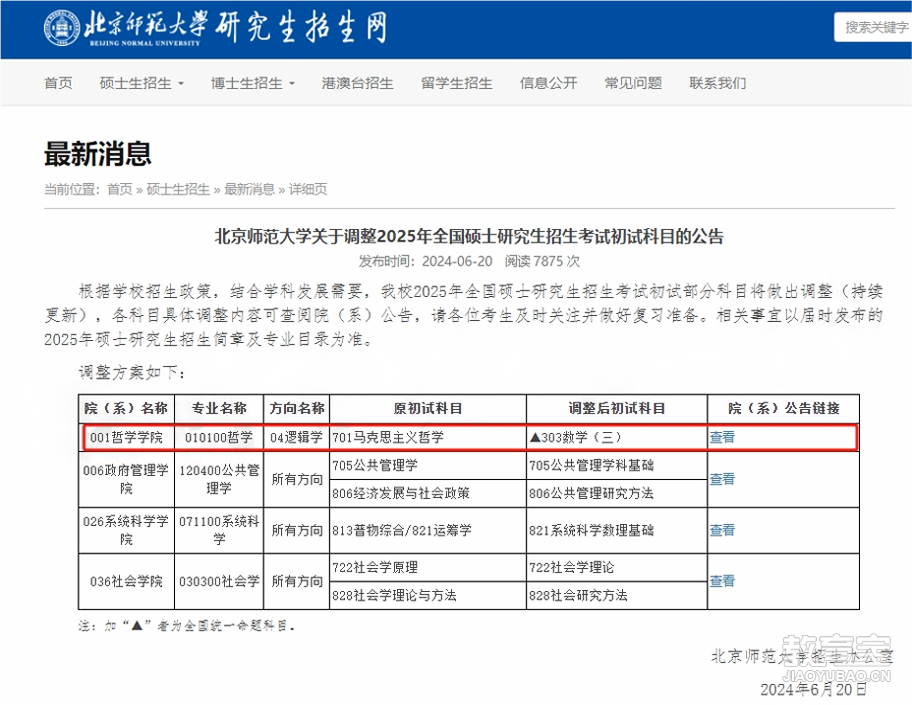Click the 搜索关键字 search input field

pos(874,27)
